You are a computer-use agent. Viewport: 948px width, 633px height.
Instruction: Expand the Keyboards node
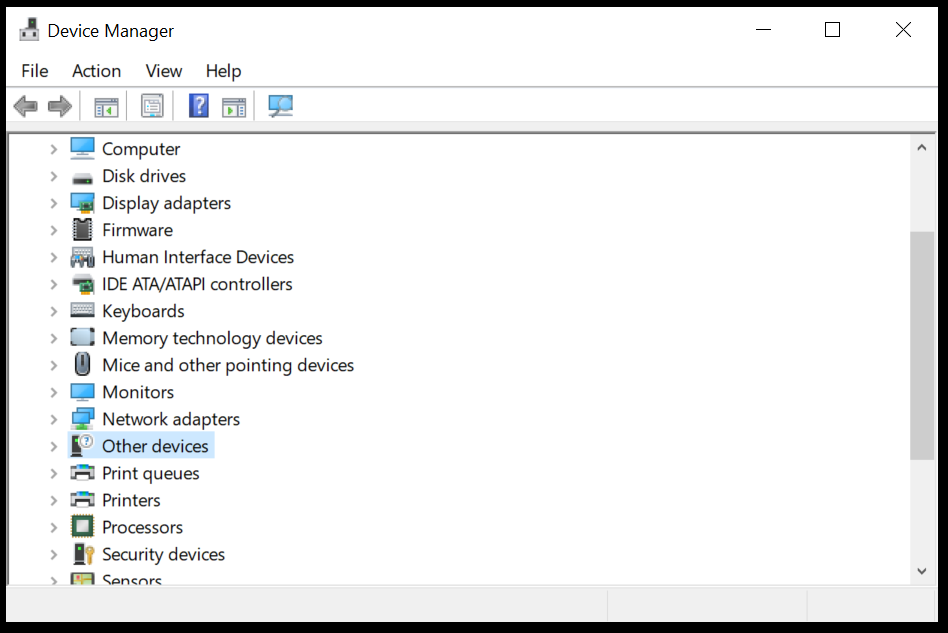coord(54,311)
